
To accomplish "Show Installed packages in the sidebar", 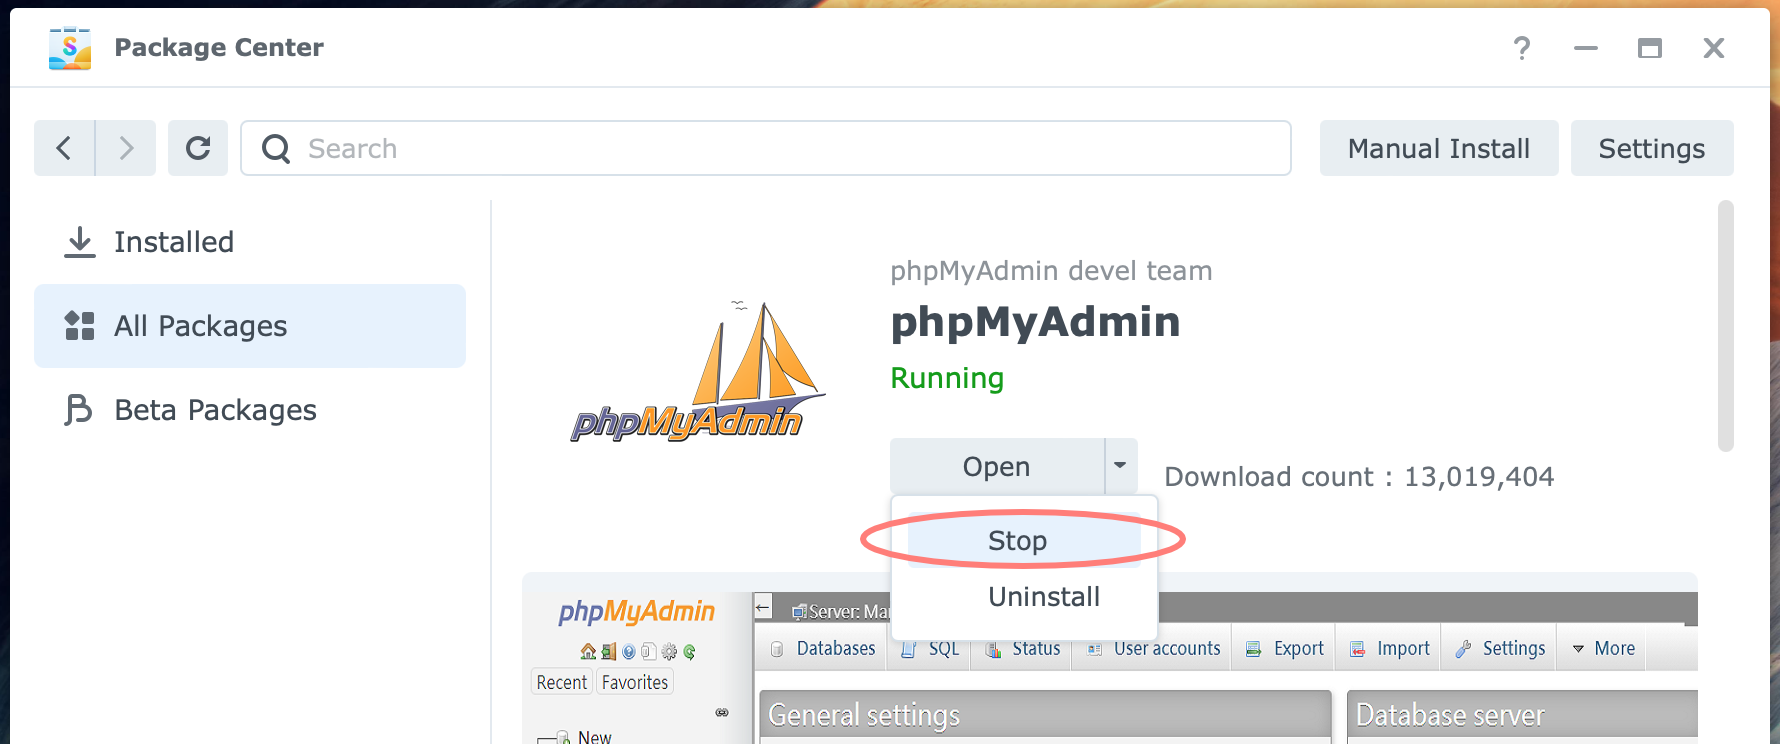I will [250, 242].
